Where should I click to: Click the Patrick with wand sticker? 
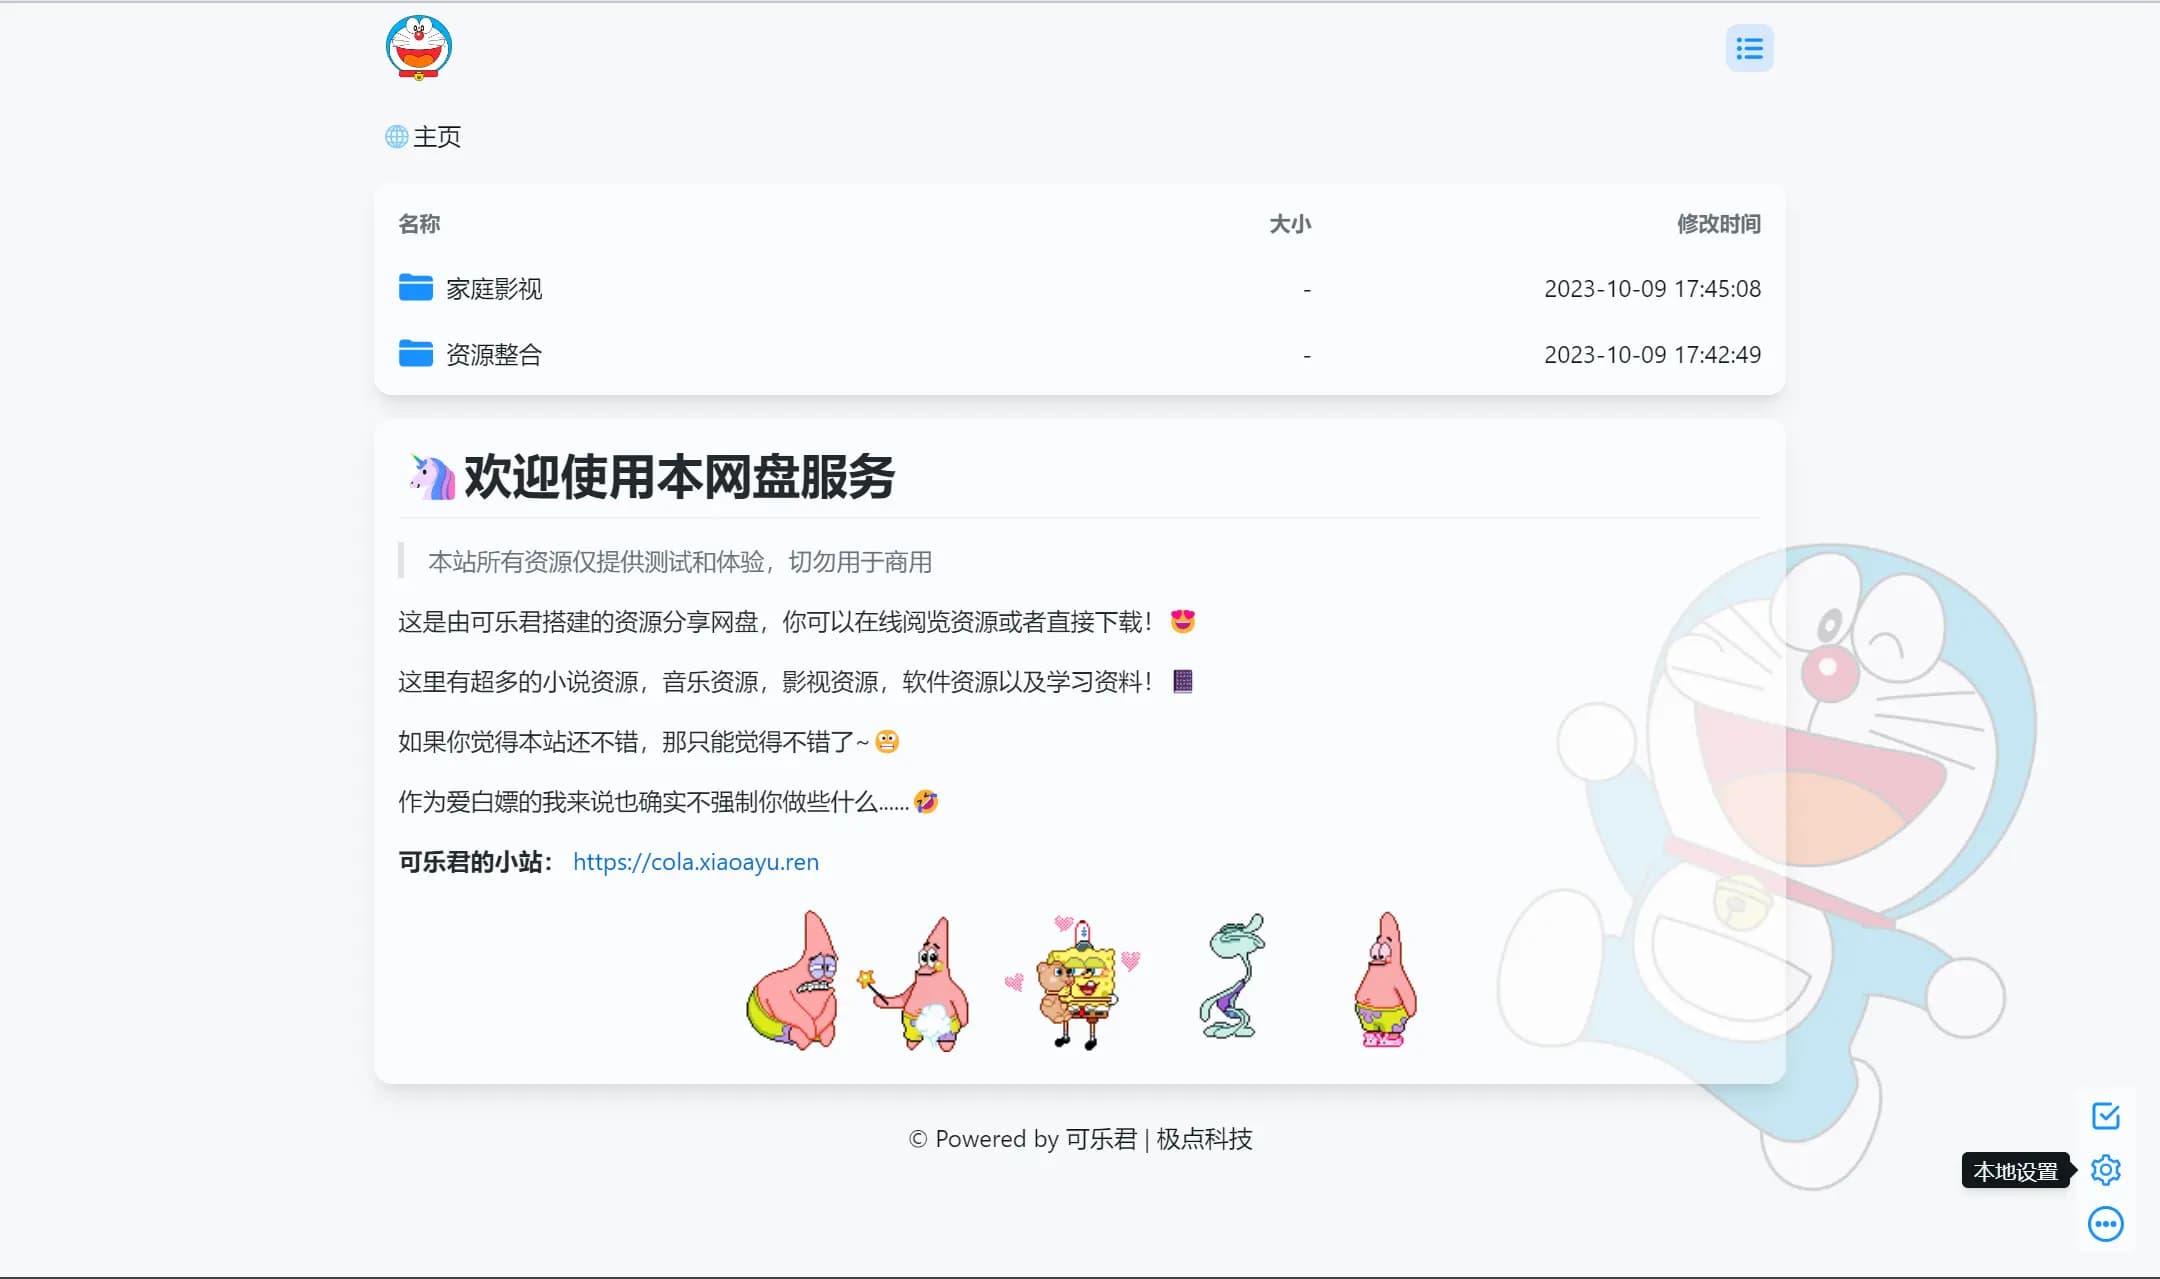915,982
